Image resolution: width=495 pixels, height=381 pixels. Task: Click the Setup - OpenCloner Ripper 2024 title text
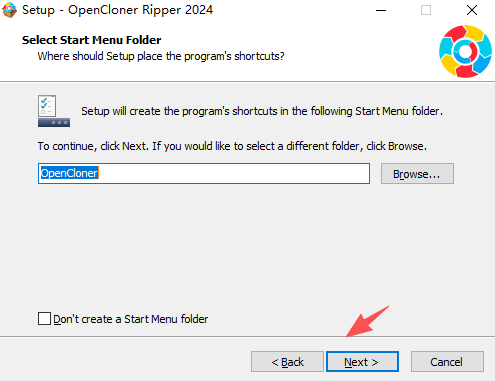click(x=117, y=10)
